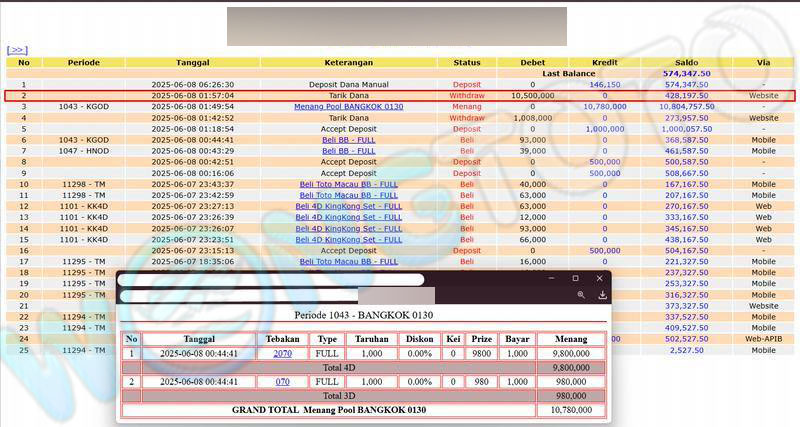This screenshot has height=427, width=800.
Task: Click the zoom magnifier icon in popup
Action: [x=581, y=295]
